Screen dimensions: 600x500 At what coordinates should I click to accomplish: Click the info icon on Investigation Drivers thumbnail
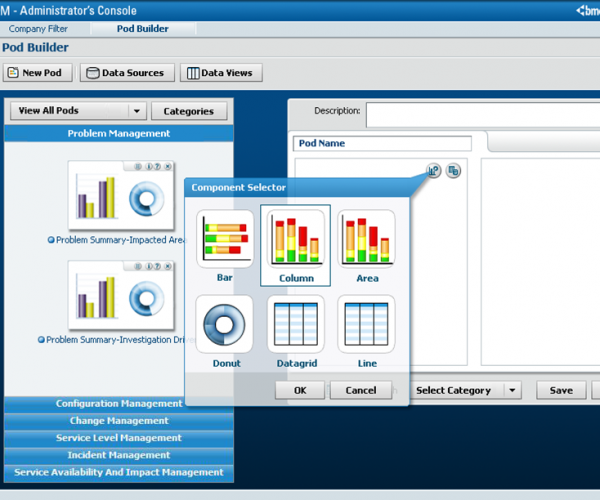point(149,266)
